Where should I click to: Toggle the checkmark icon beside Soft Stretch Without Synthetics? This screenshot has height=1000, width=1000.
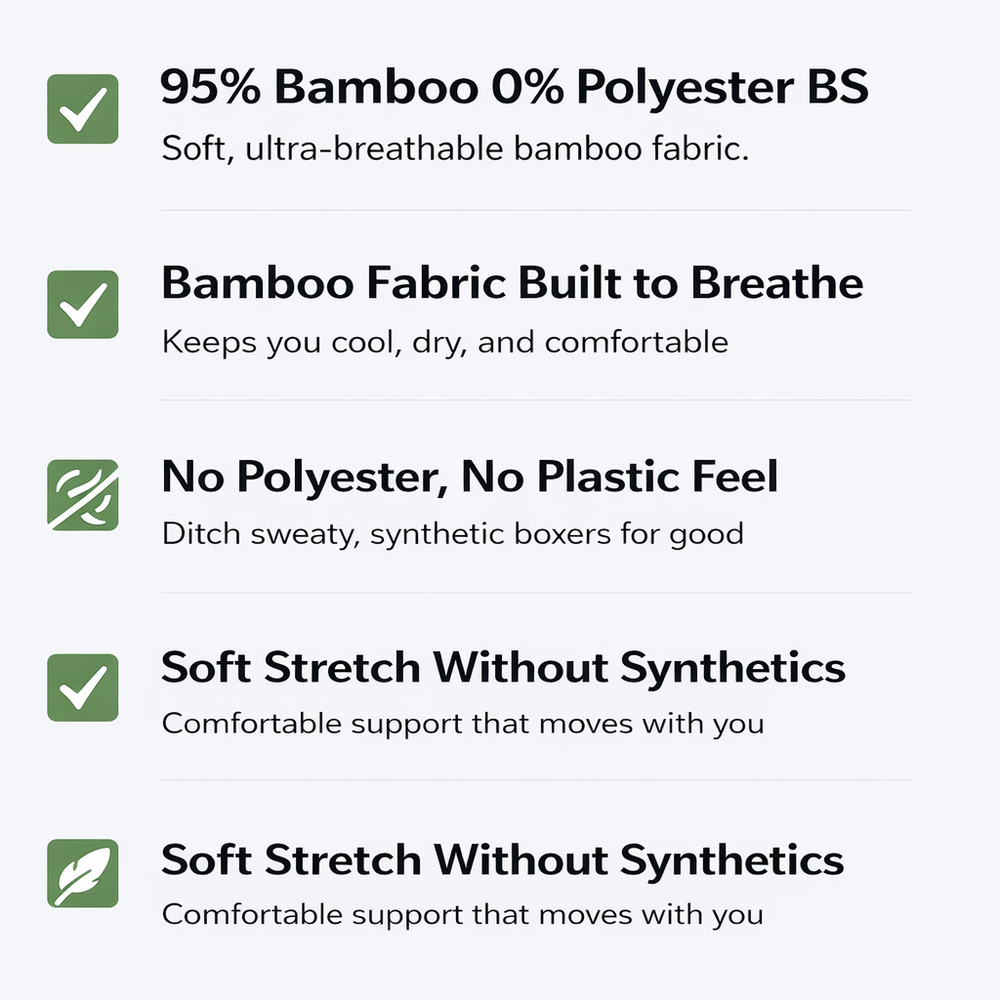[x=83, y=687]
